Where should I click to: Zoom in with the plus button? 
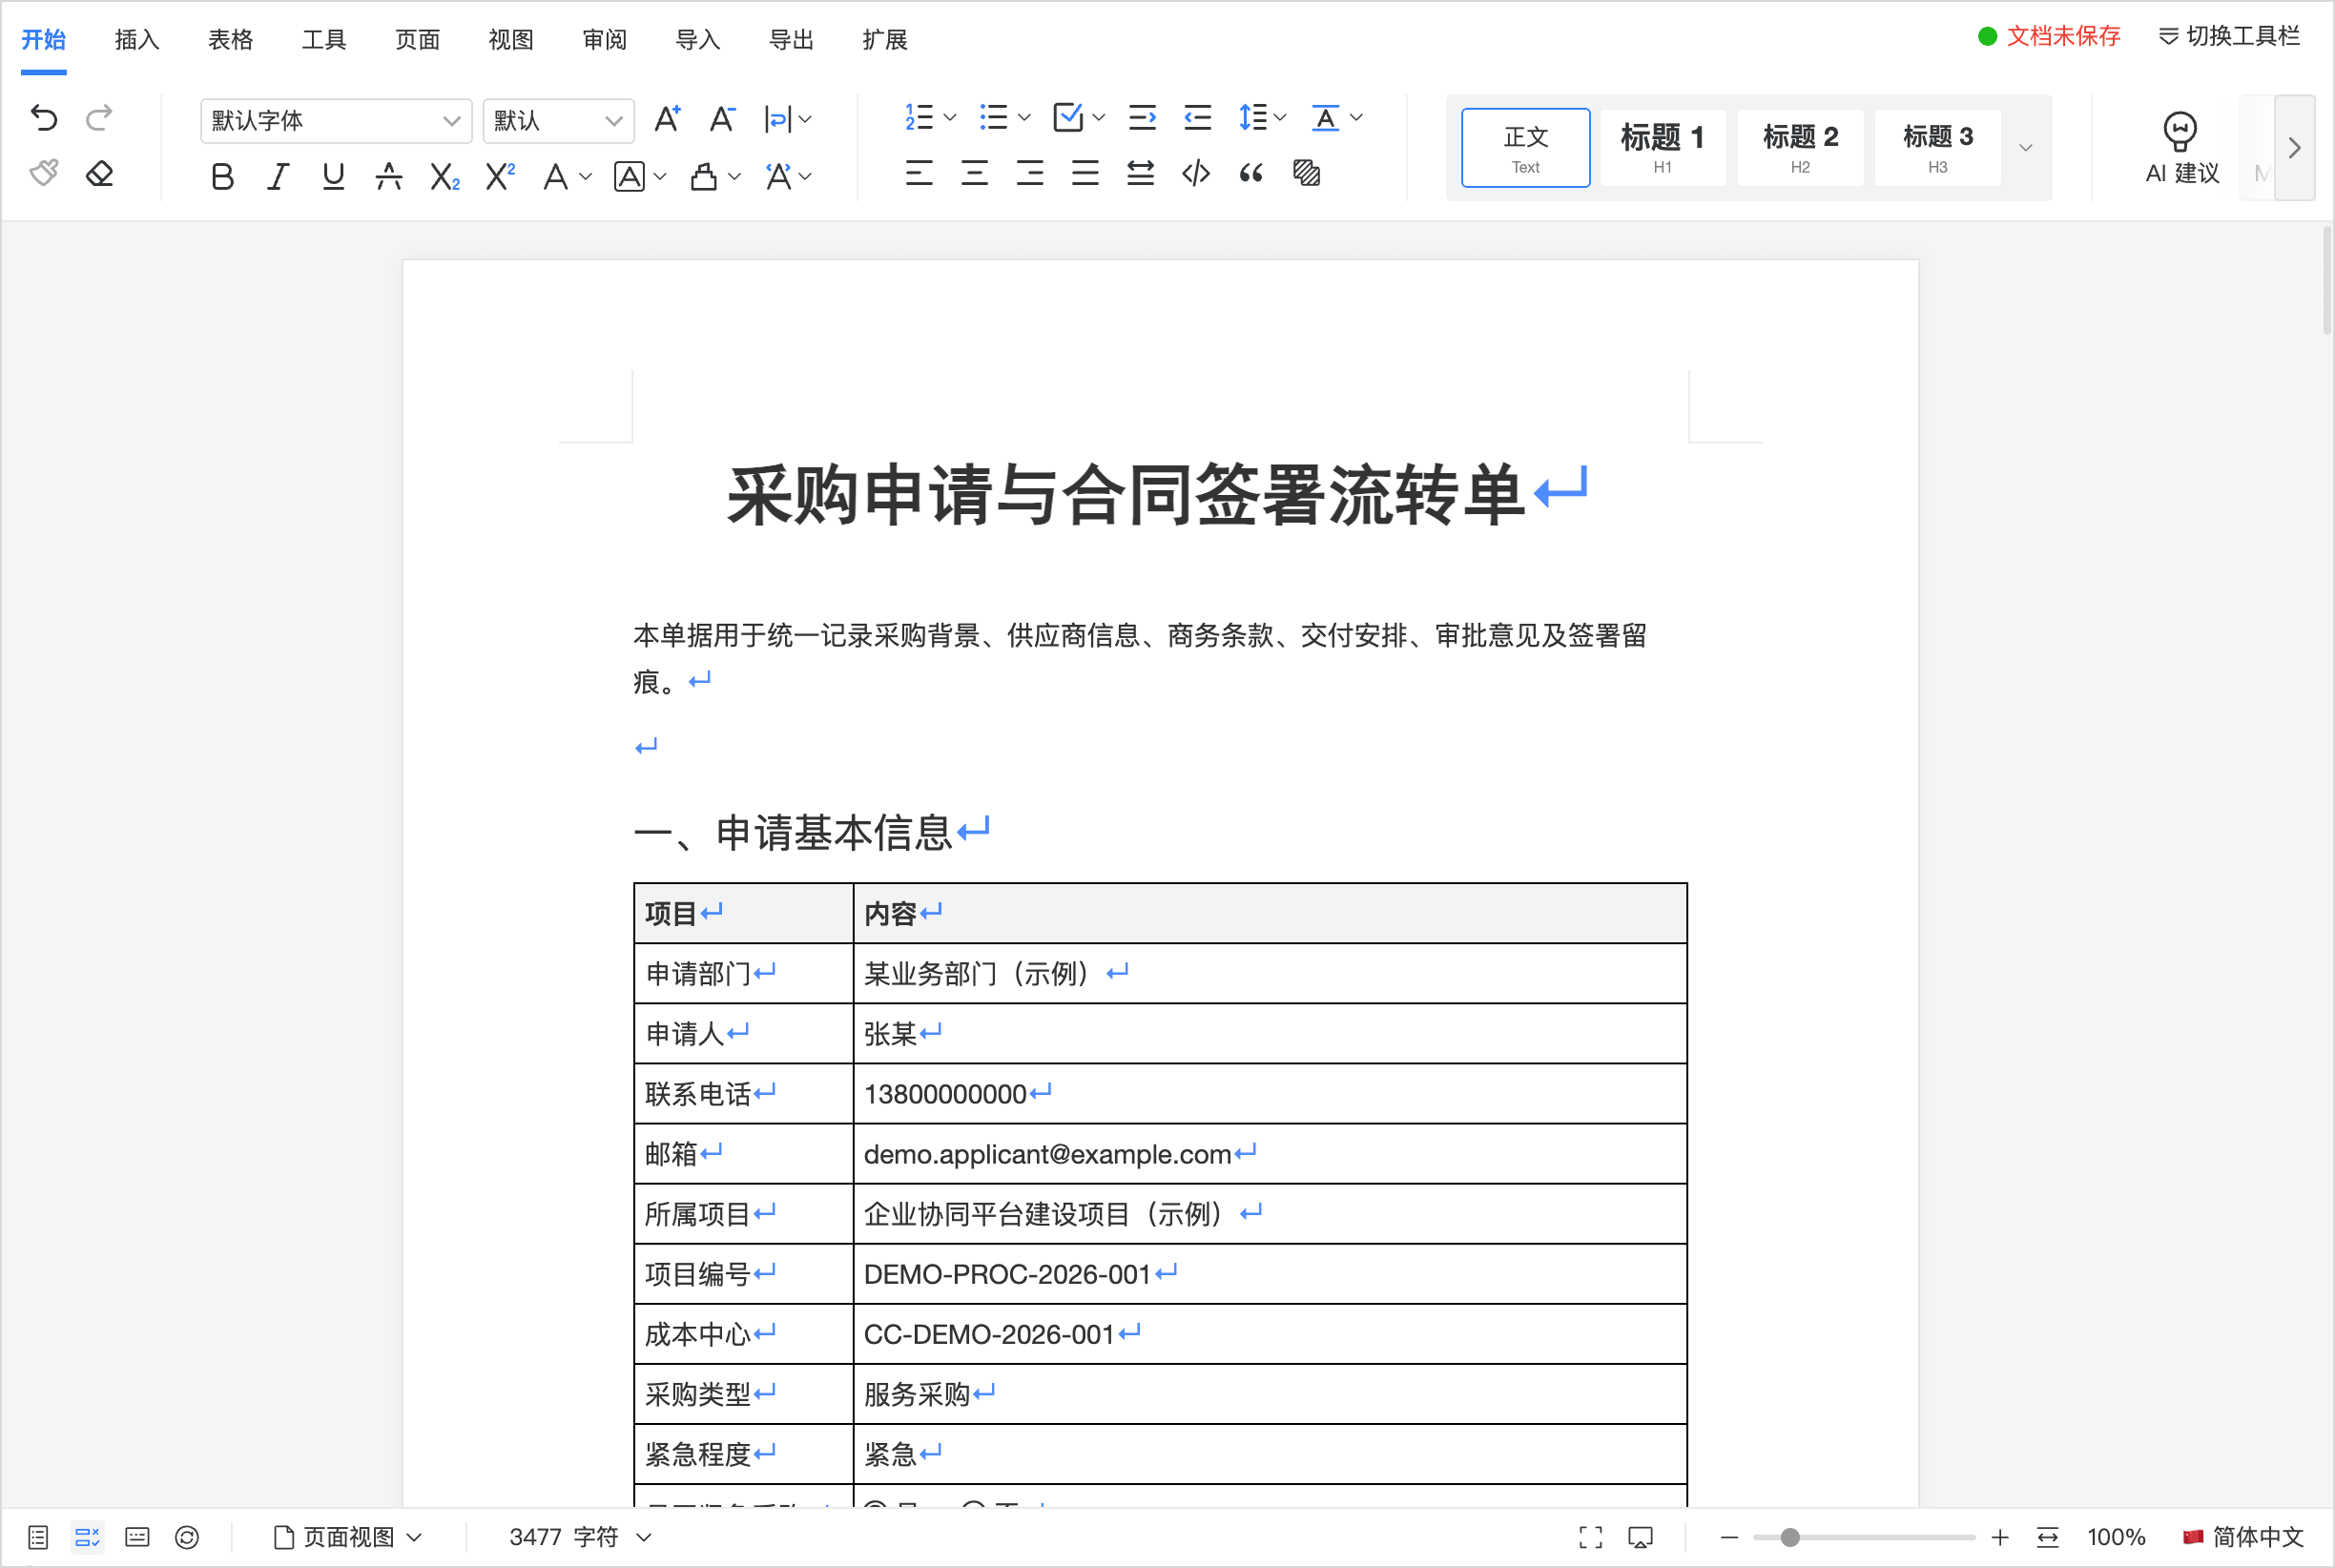point(2000,1537)
